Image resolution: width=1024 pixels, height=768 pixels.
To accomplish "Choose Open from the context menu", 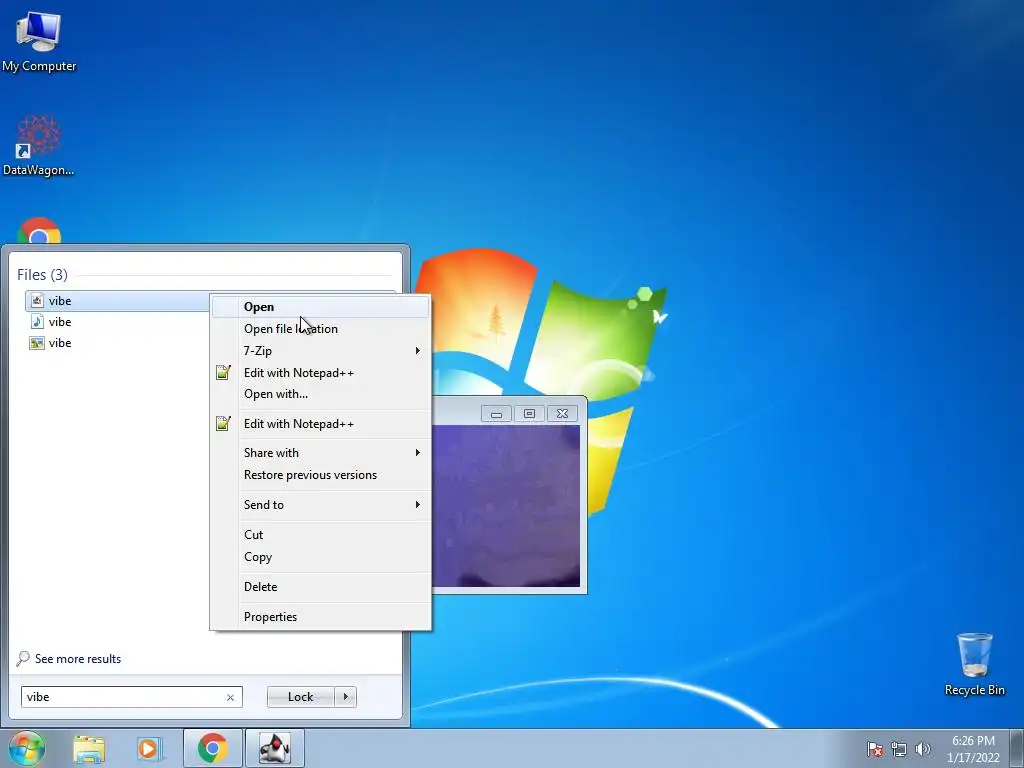I will [x=321, y=307].
